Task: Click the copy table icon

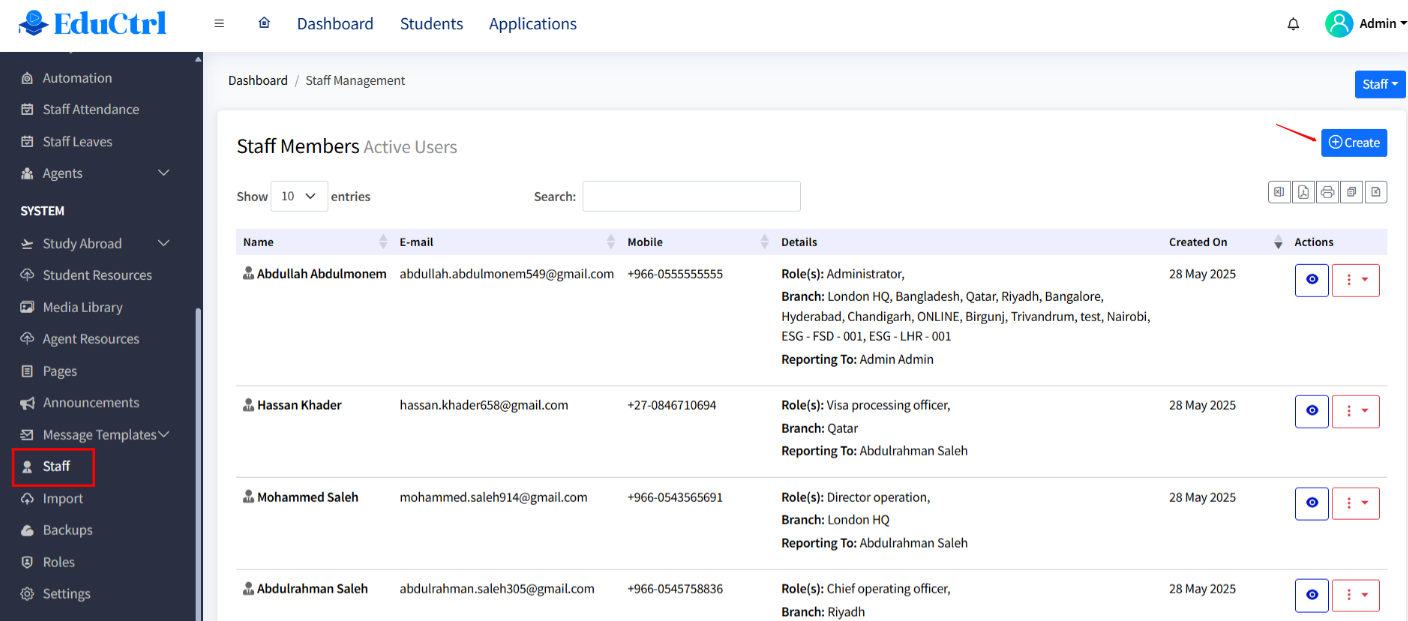Action: click(x=1352, y=192)
